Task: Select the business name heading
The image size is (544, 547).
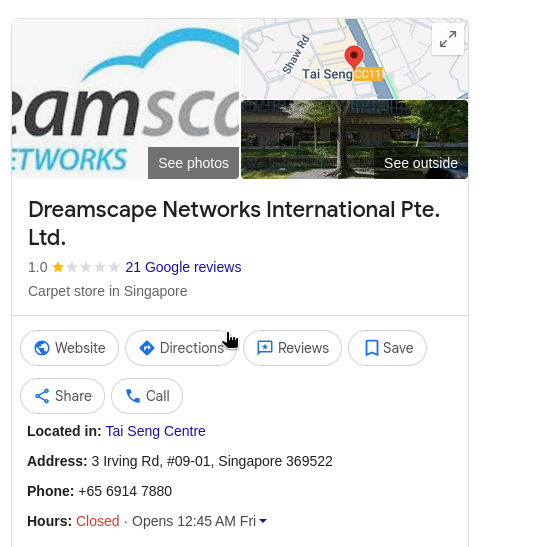Action: (x=234, y=223)
